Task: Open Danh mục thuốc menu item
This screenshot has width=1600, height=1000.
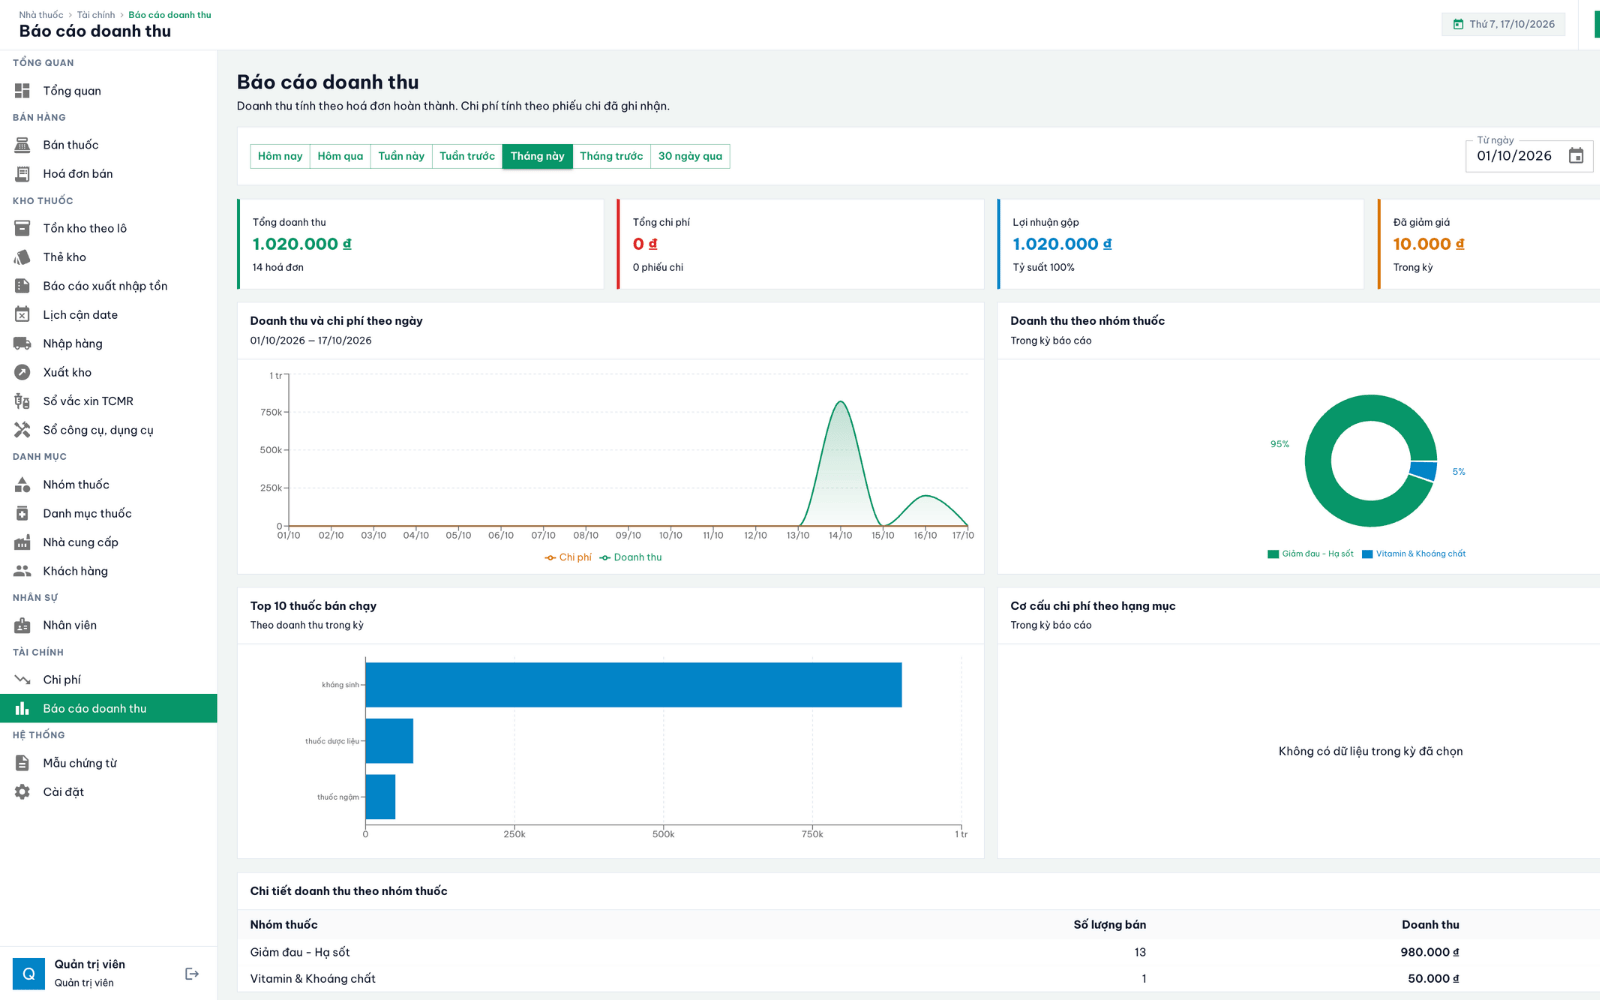Action: click(108, 514)
